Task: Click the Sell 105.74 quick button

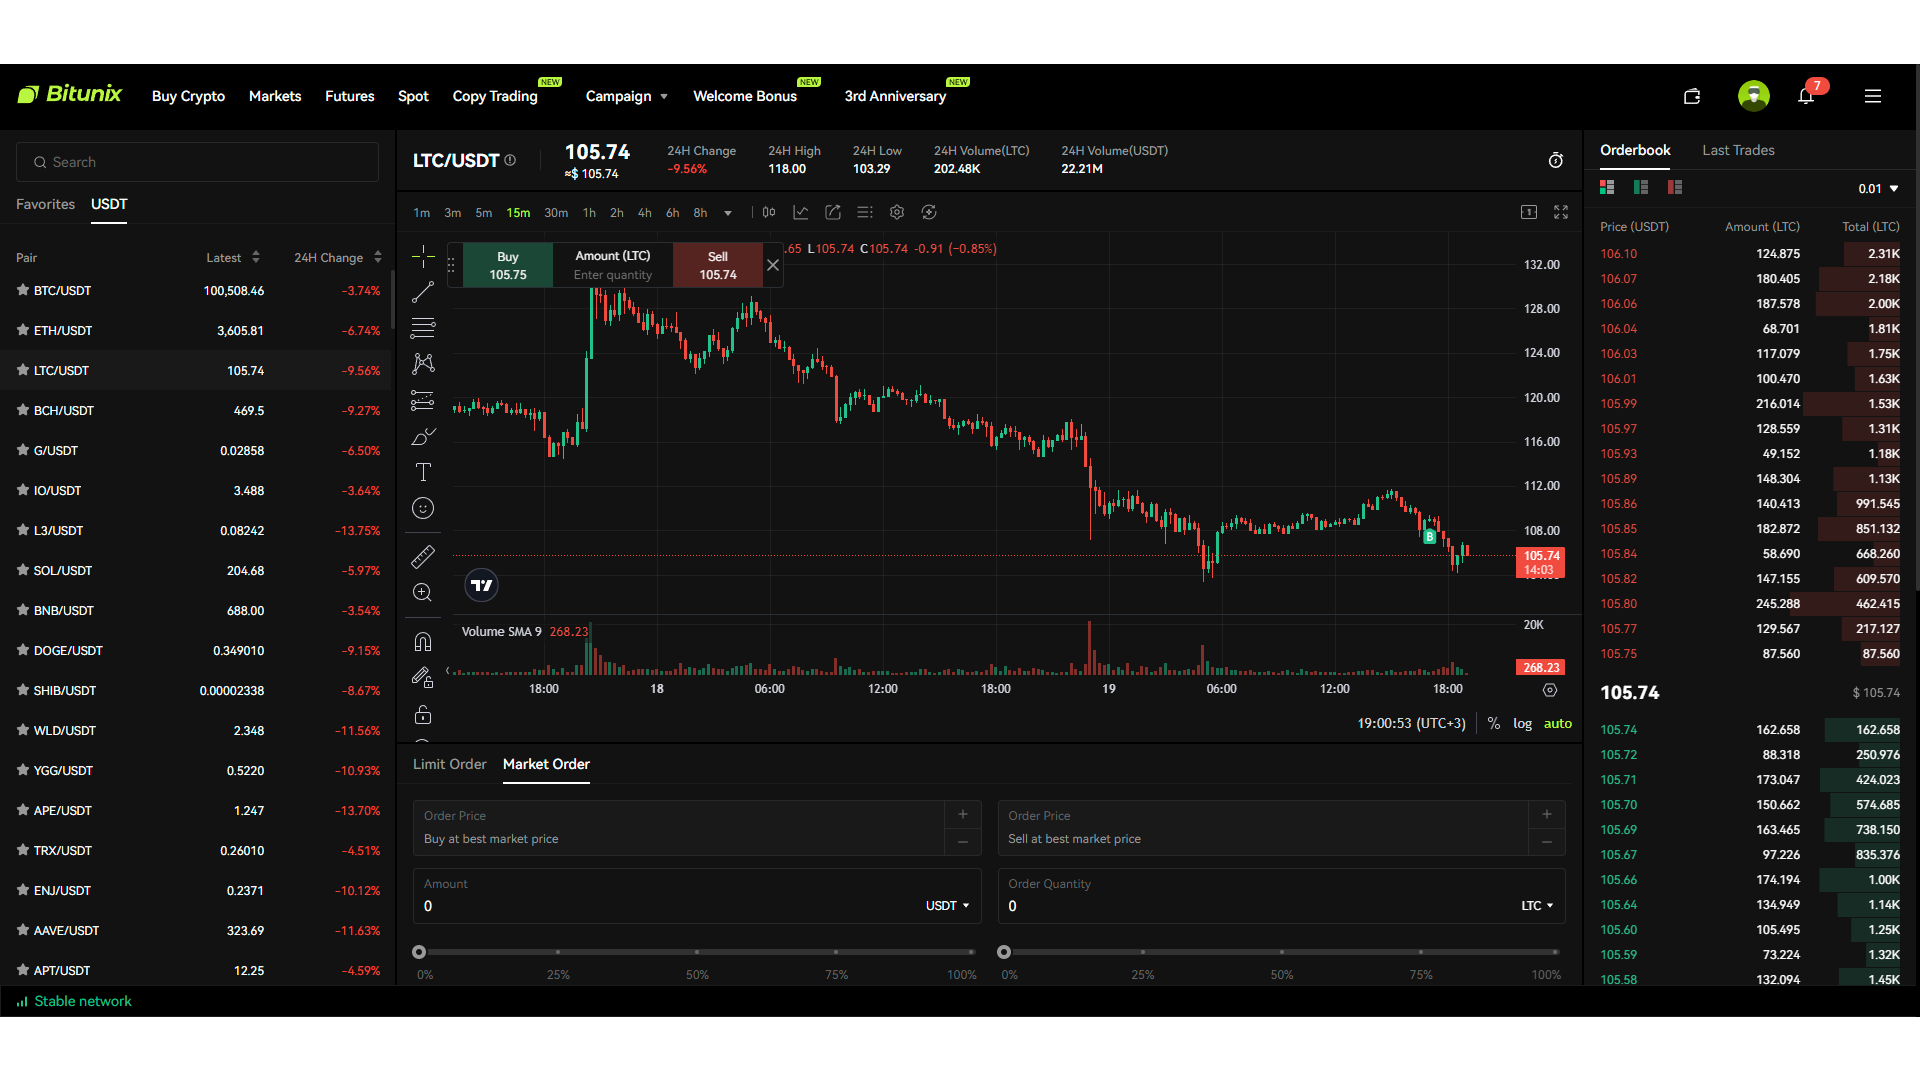Action: [718, 265]
